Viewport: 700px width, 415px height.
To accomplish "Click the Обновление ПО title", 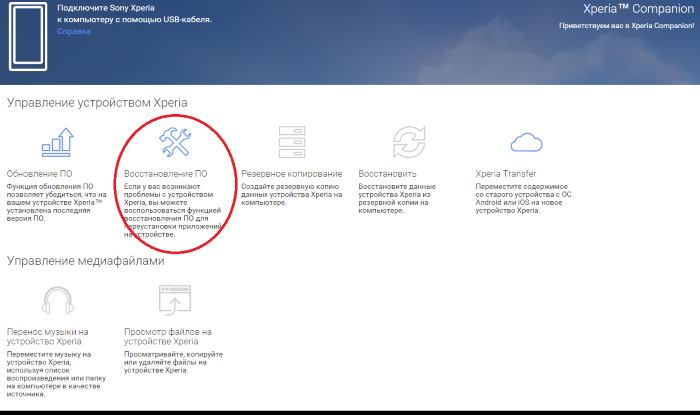I will 39,174.
